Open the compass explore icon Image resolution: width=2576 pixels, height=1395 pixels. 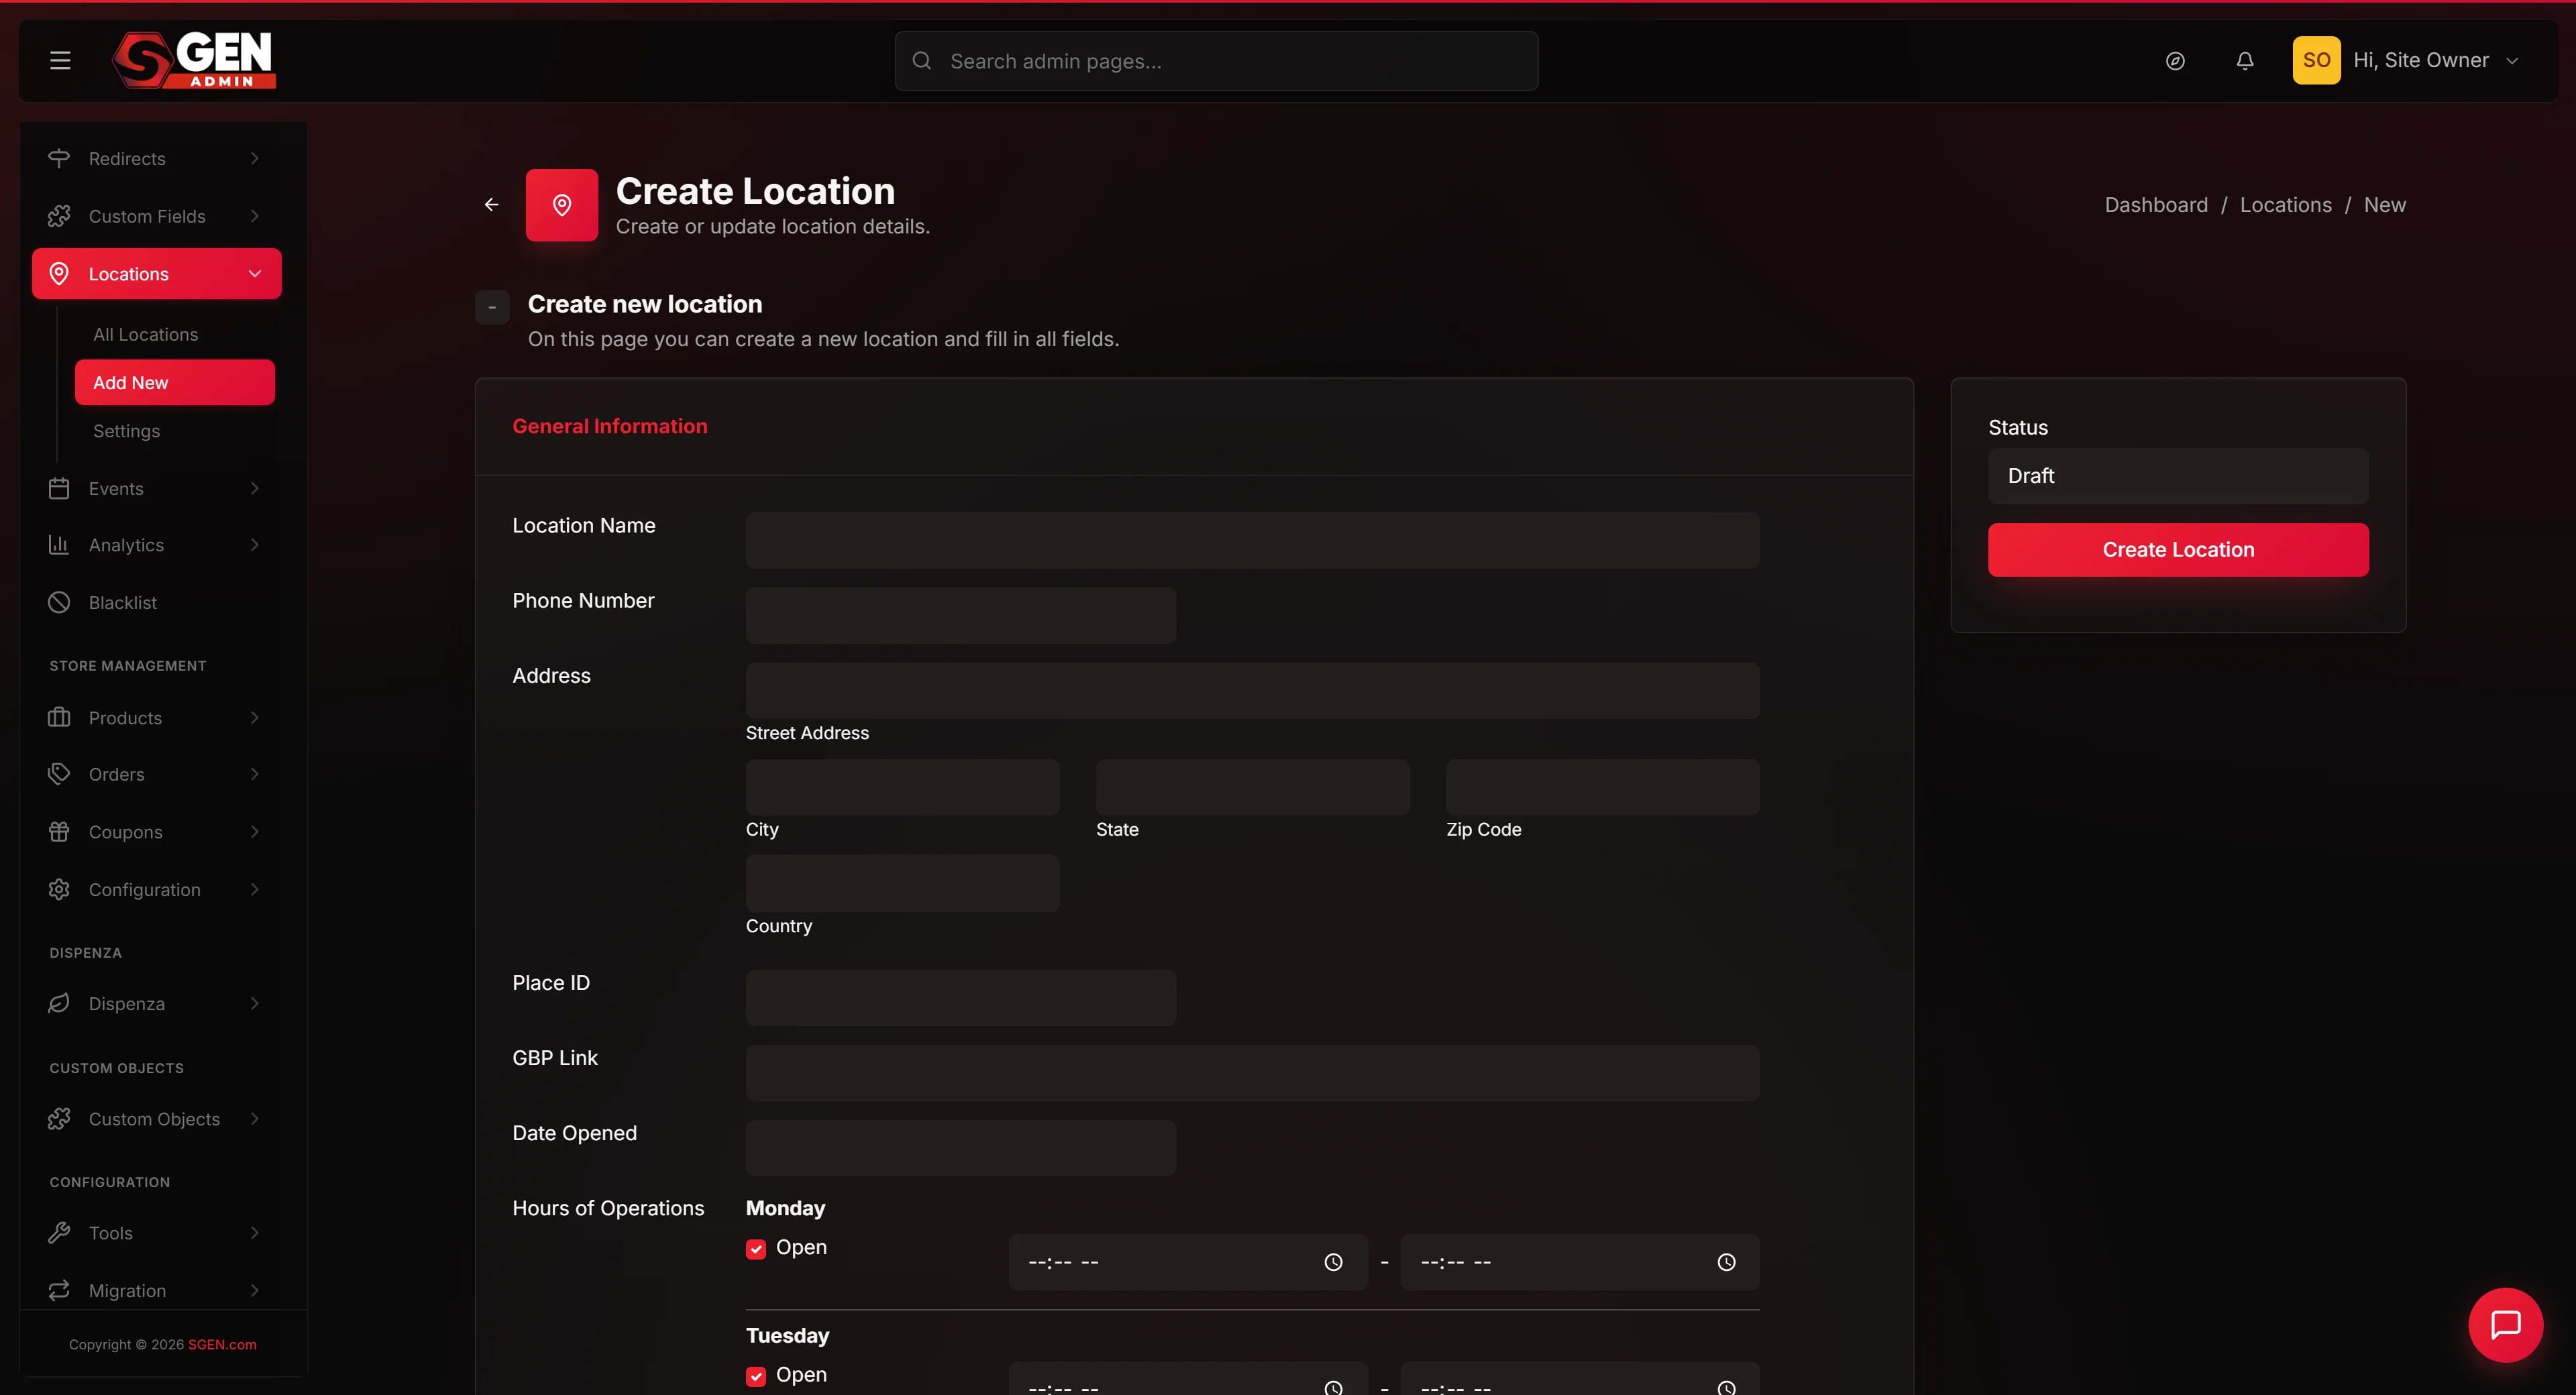point(2175,61)
